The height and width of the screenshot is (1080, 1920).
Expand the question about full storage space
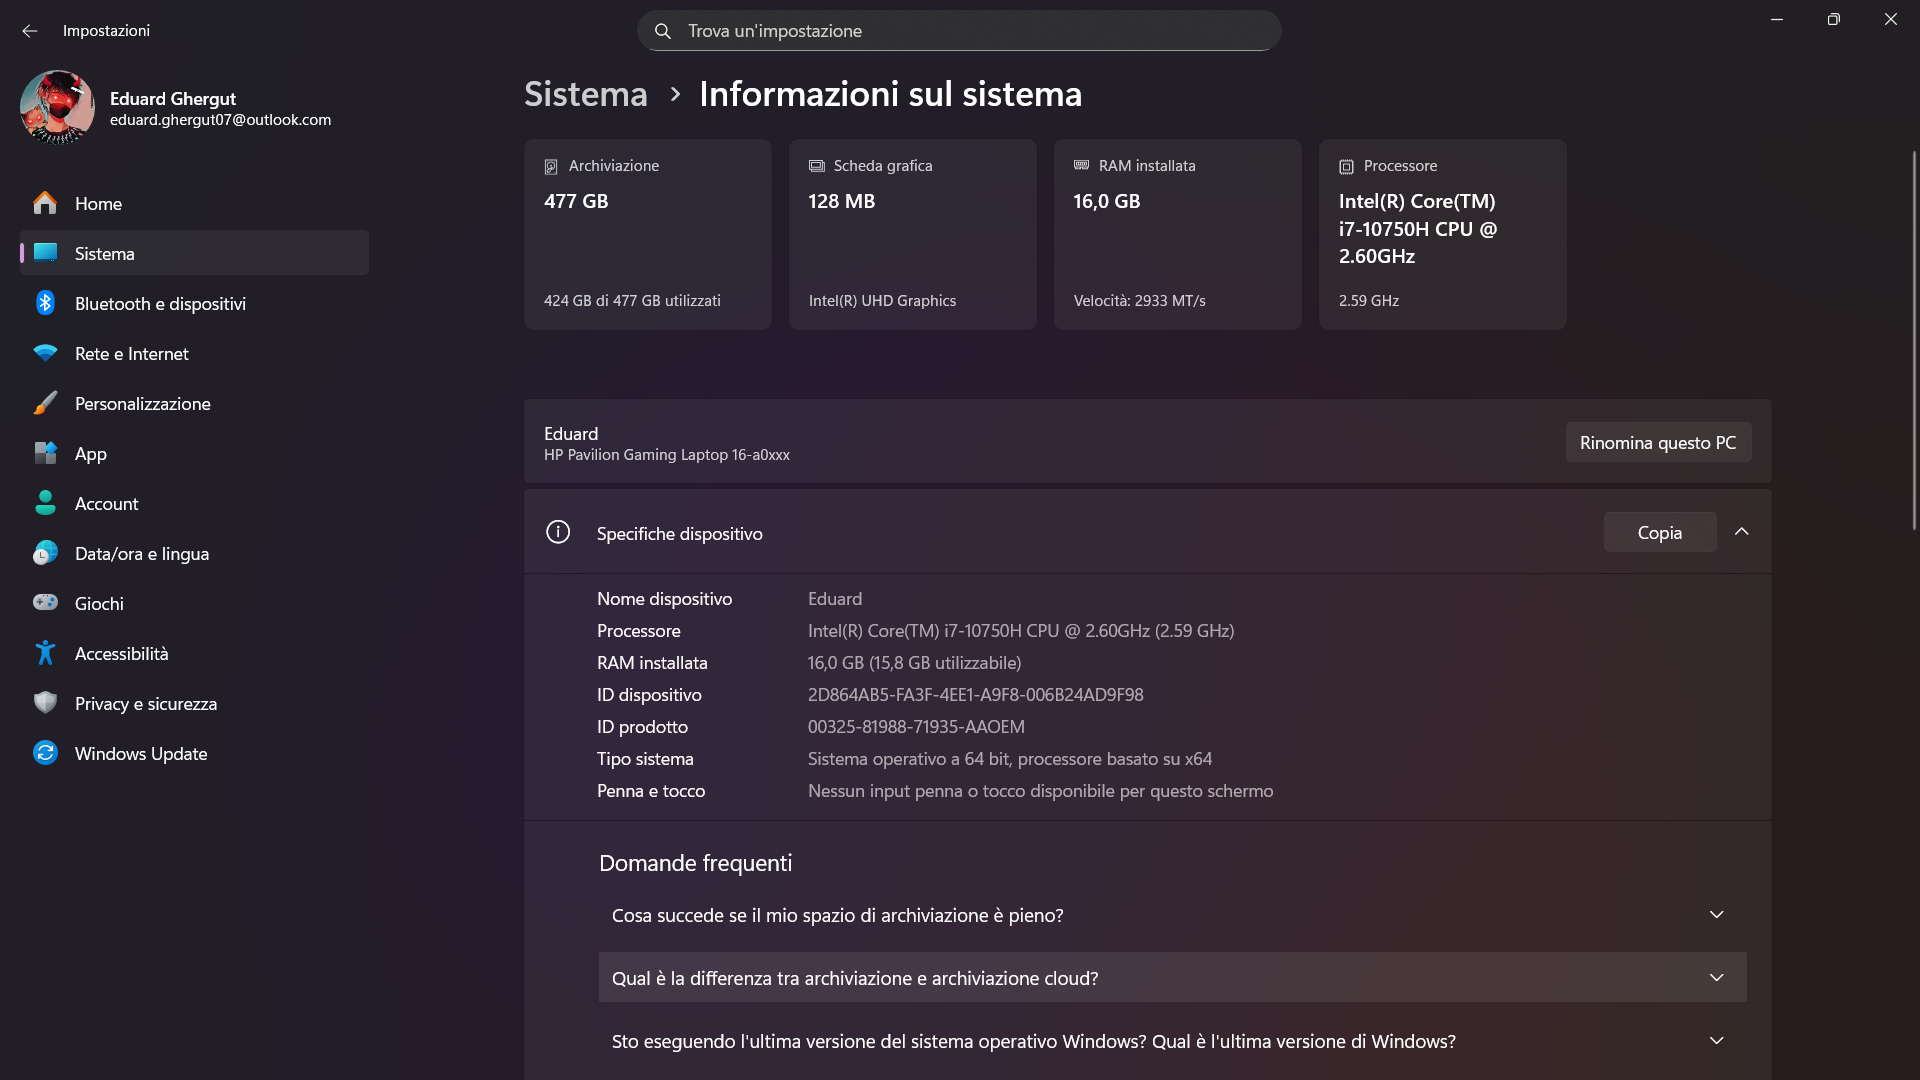point(1172,915)
